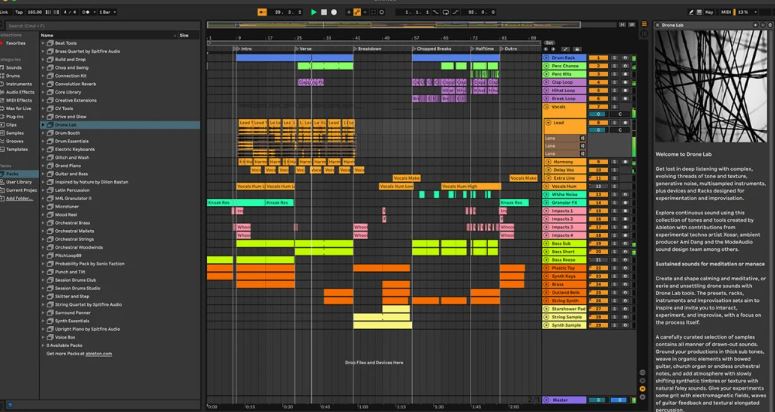This screenshot has width=775, height=412.
Task: Expand the Core Library pack
Action: 43,92
